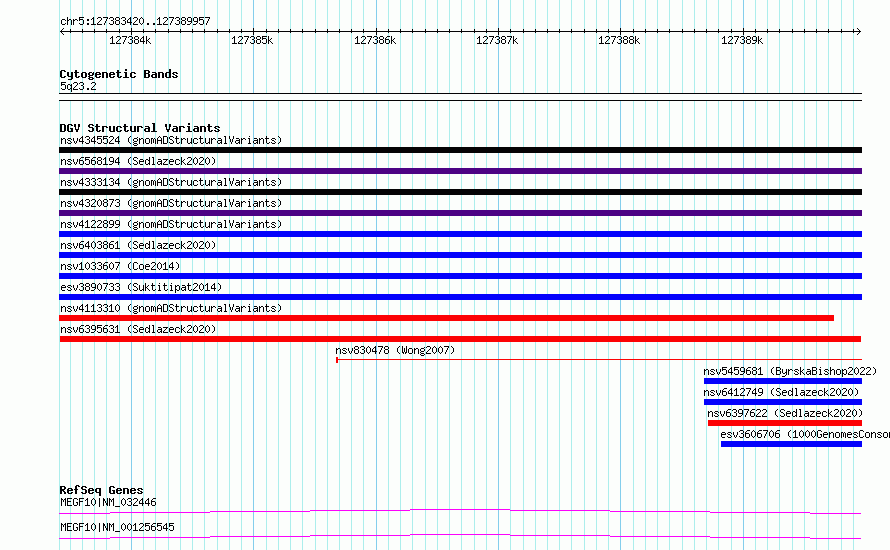Click the blue bar under nsv5459681
Viewport: 890px width, 550px height.
point(783,381)
